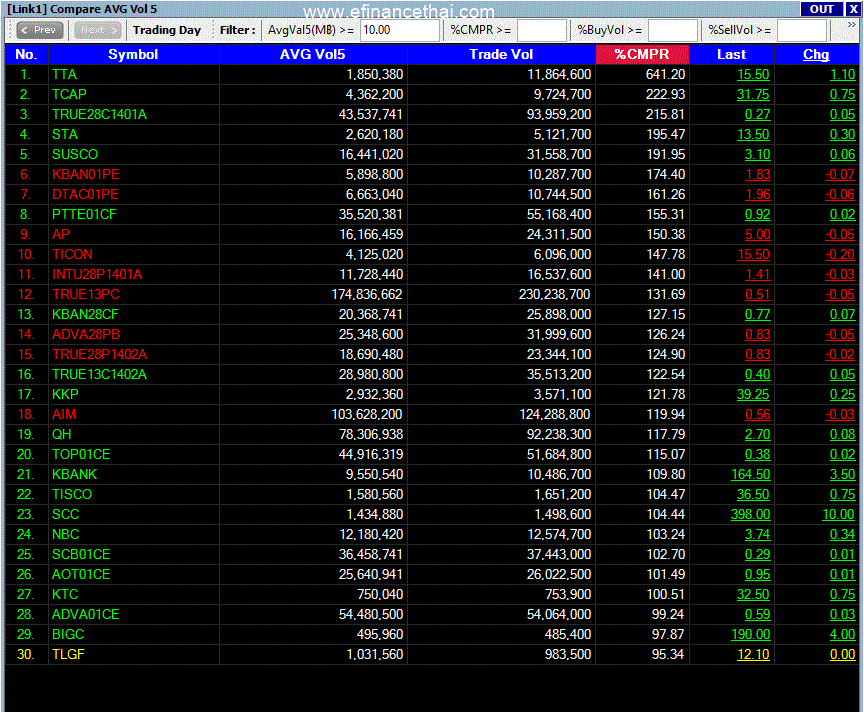Select the TOP01CE symbol
Screen dimensions: 864x712
pos(82,455)
